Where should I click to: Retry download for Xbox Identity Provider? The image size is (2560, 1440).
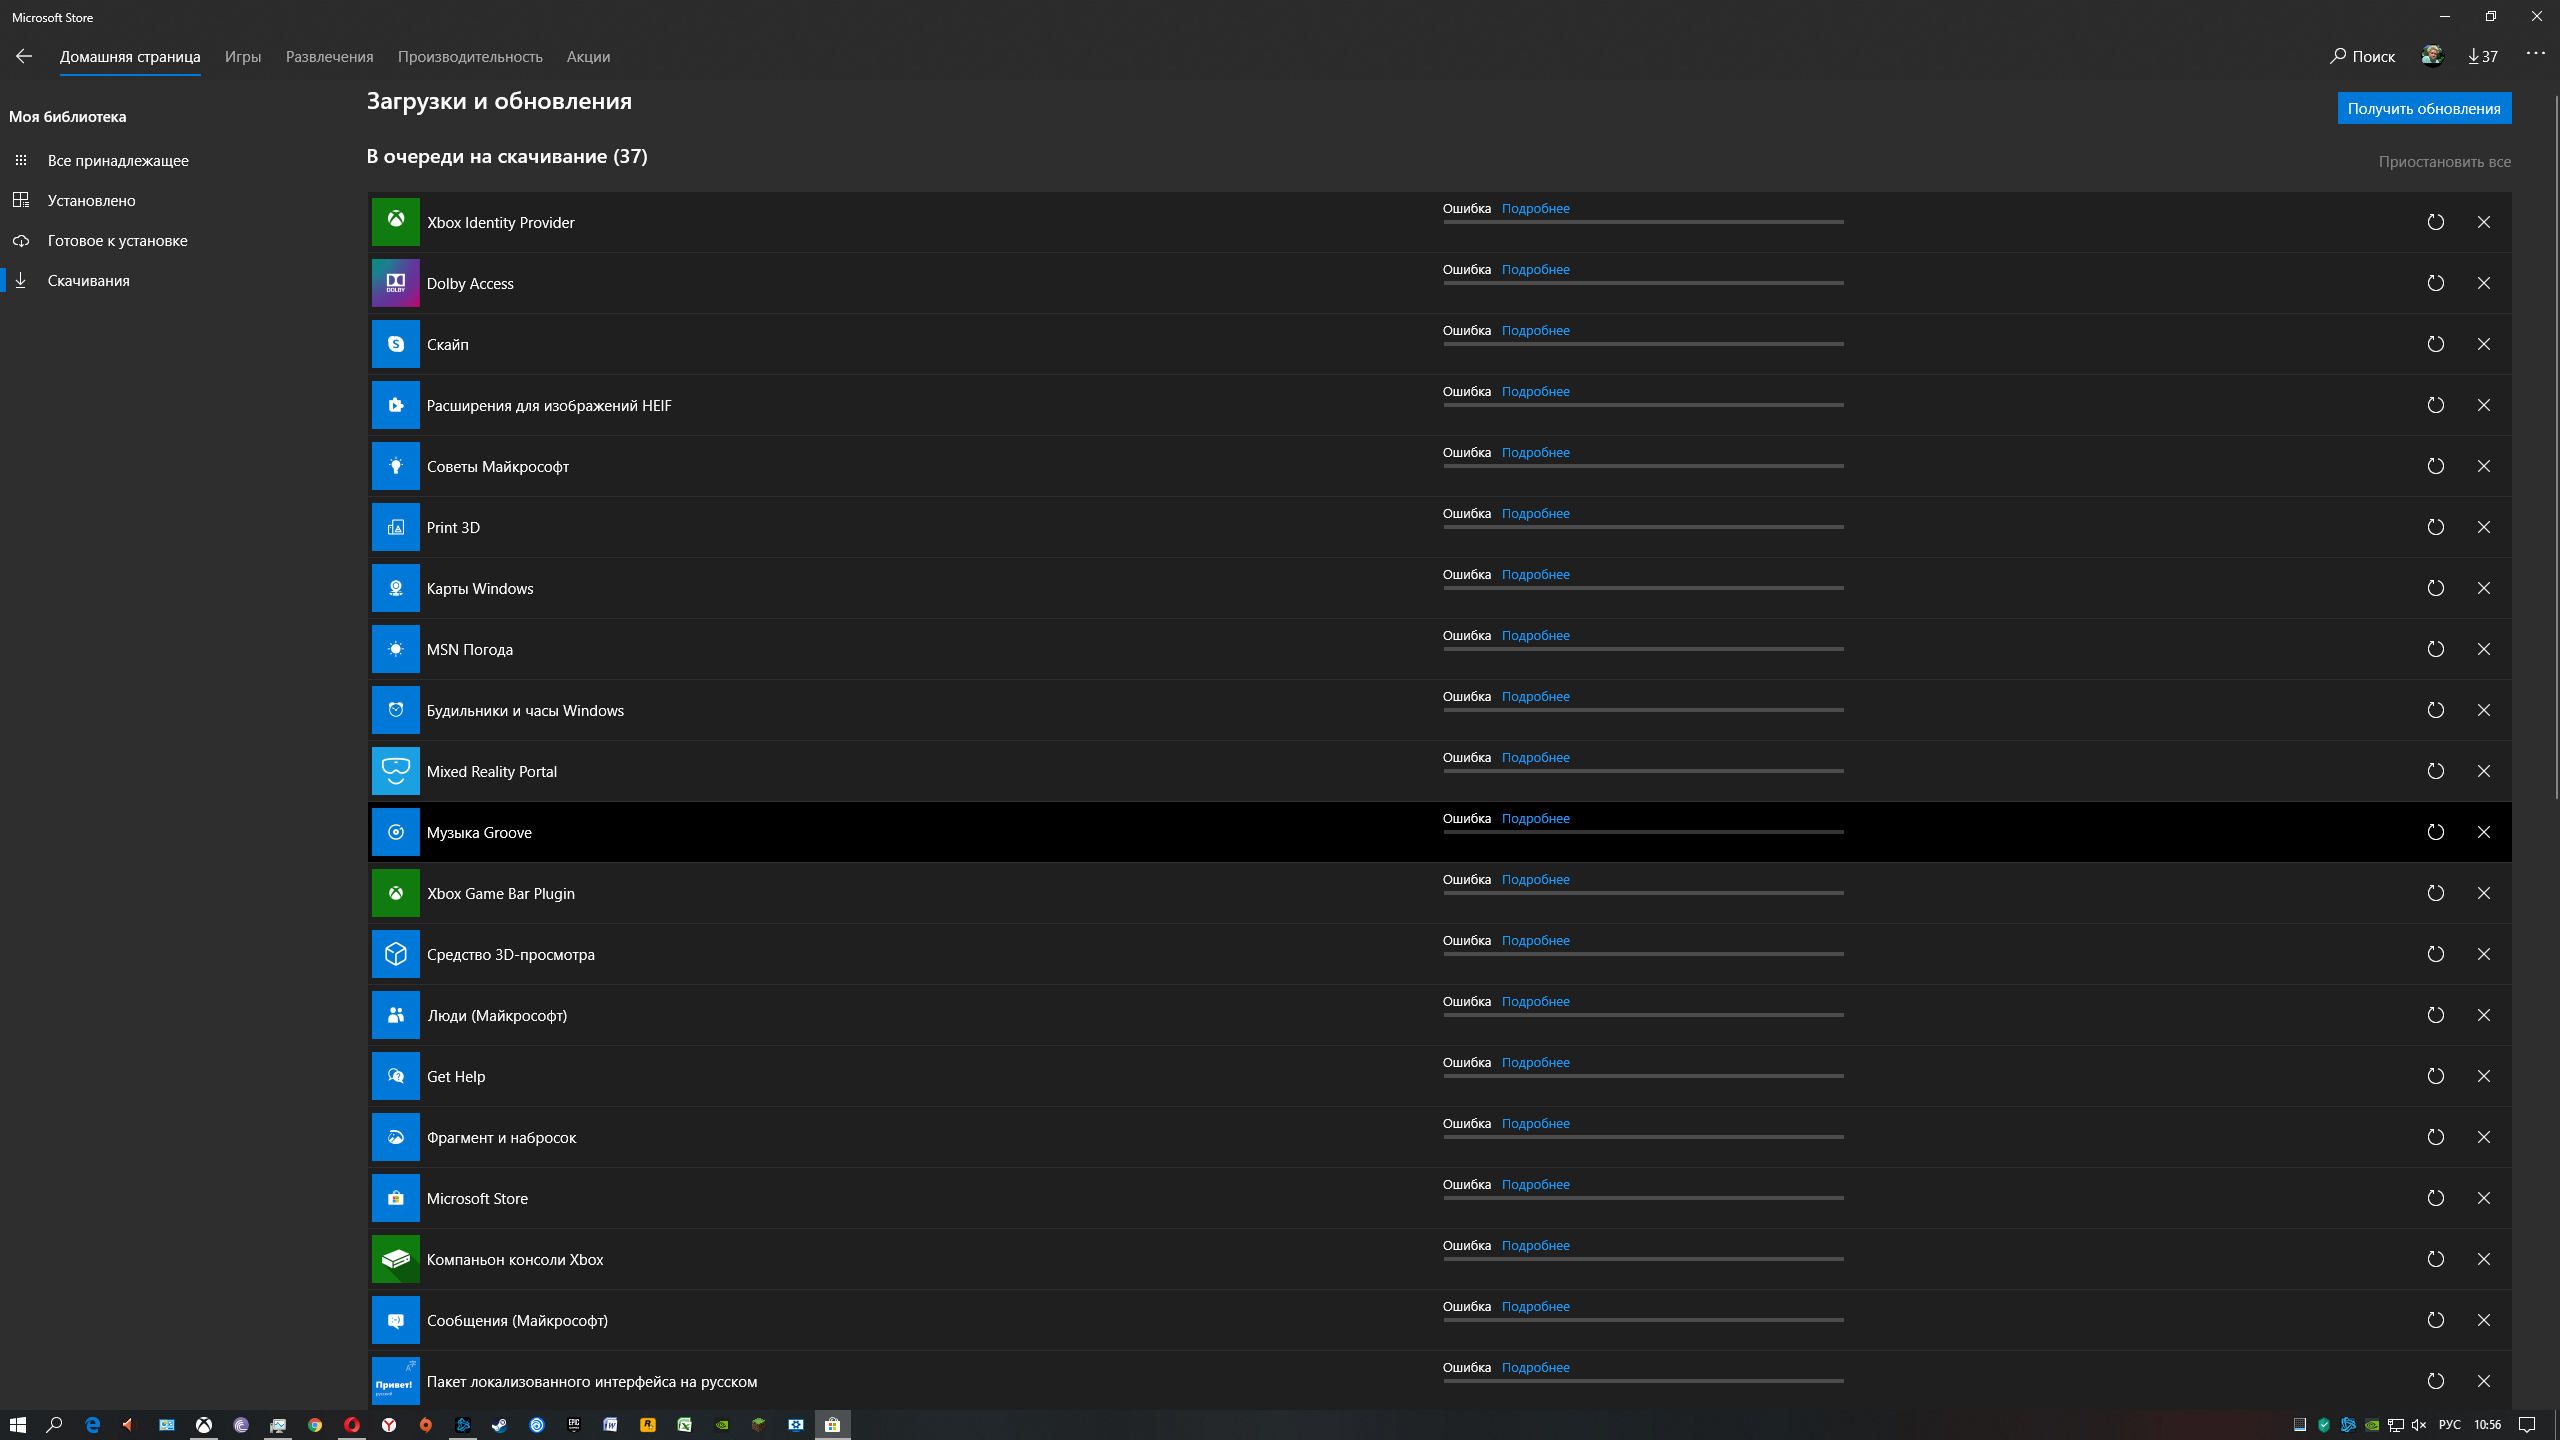click(2435, 222)
